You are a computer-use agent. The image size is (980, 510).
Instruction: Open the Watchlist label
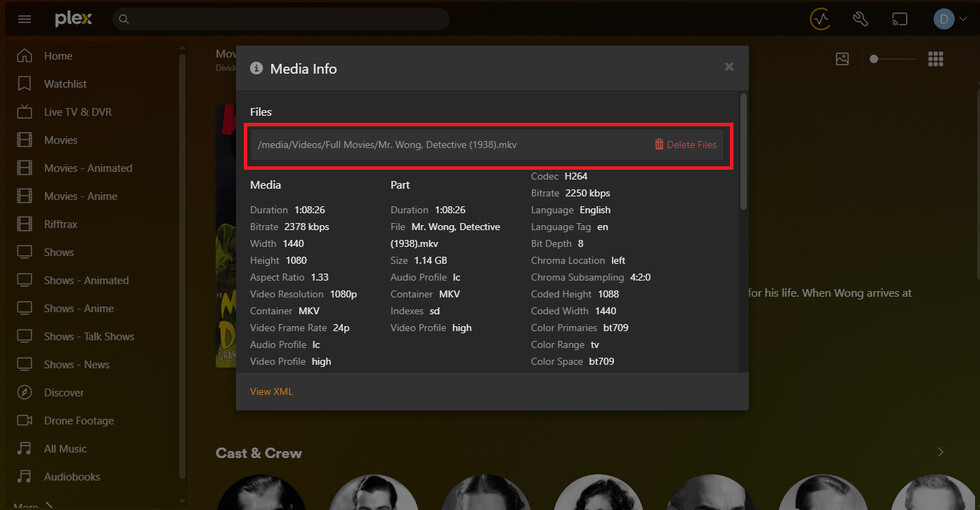click(65, 84)
